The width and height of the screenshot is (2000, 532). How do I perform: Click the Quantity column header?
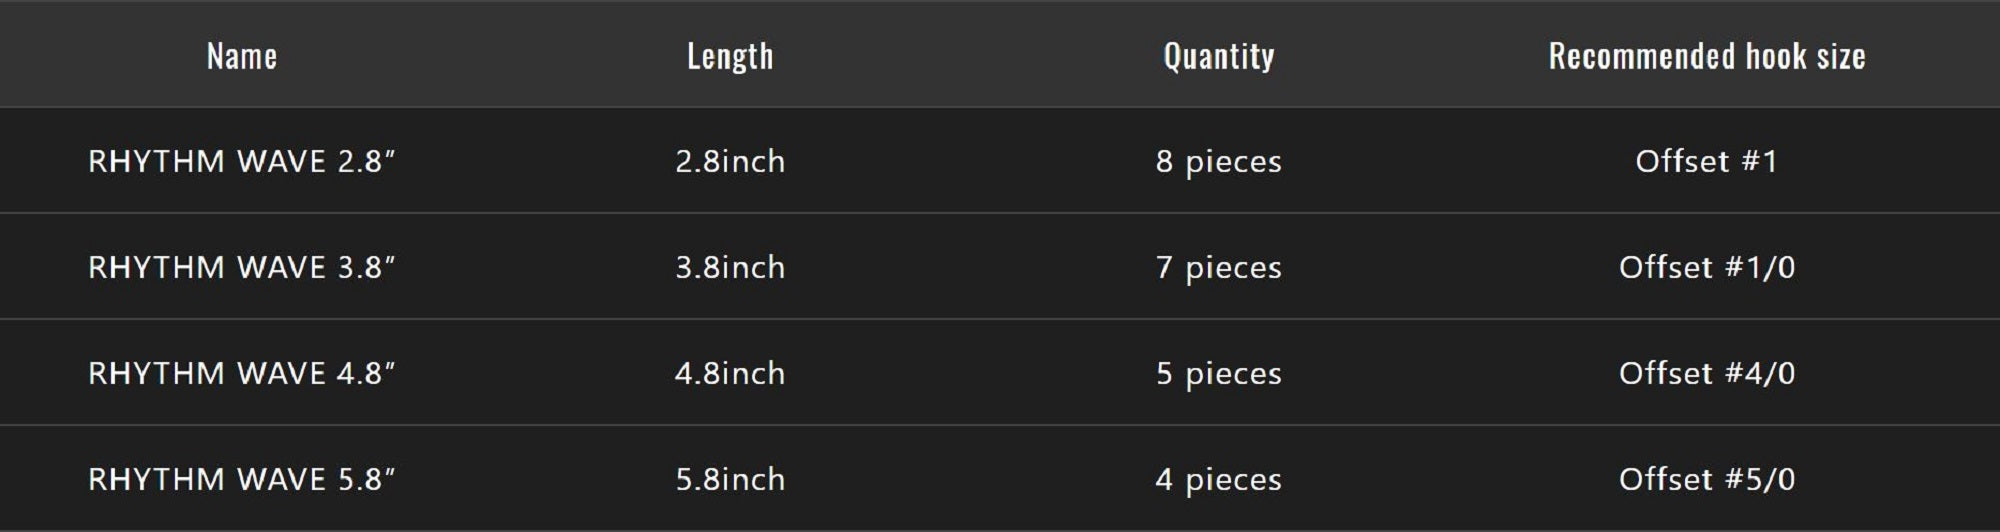point(1219,56)
